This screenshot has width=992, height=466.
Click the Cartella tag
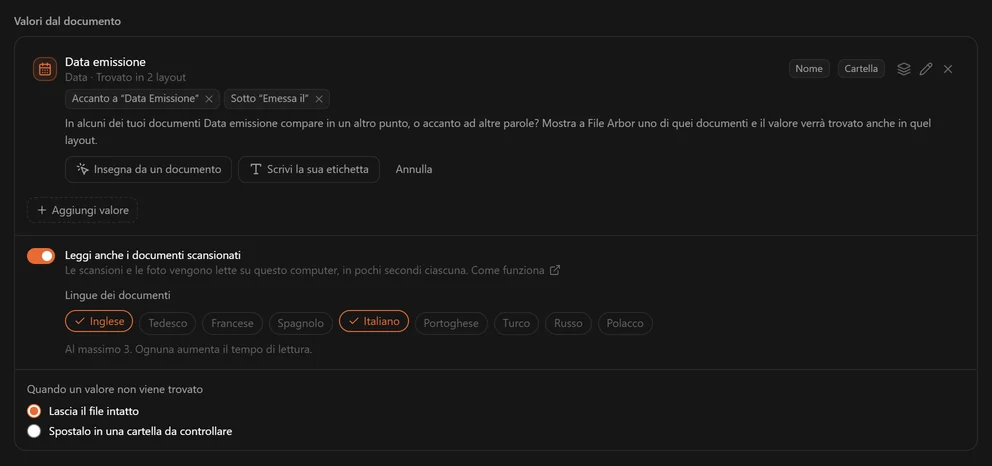click(861, 69)
